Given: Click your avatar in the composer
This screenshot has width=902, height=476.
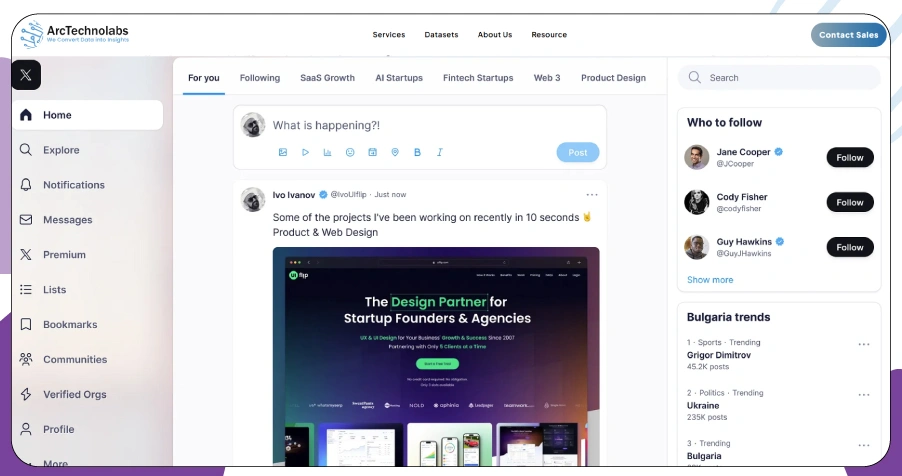Looking at the screenshot, I should click(x=253, y=125).
